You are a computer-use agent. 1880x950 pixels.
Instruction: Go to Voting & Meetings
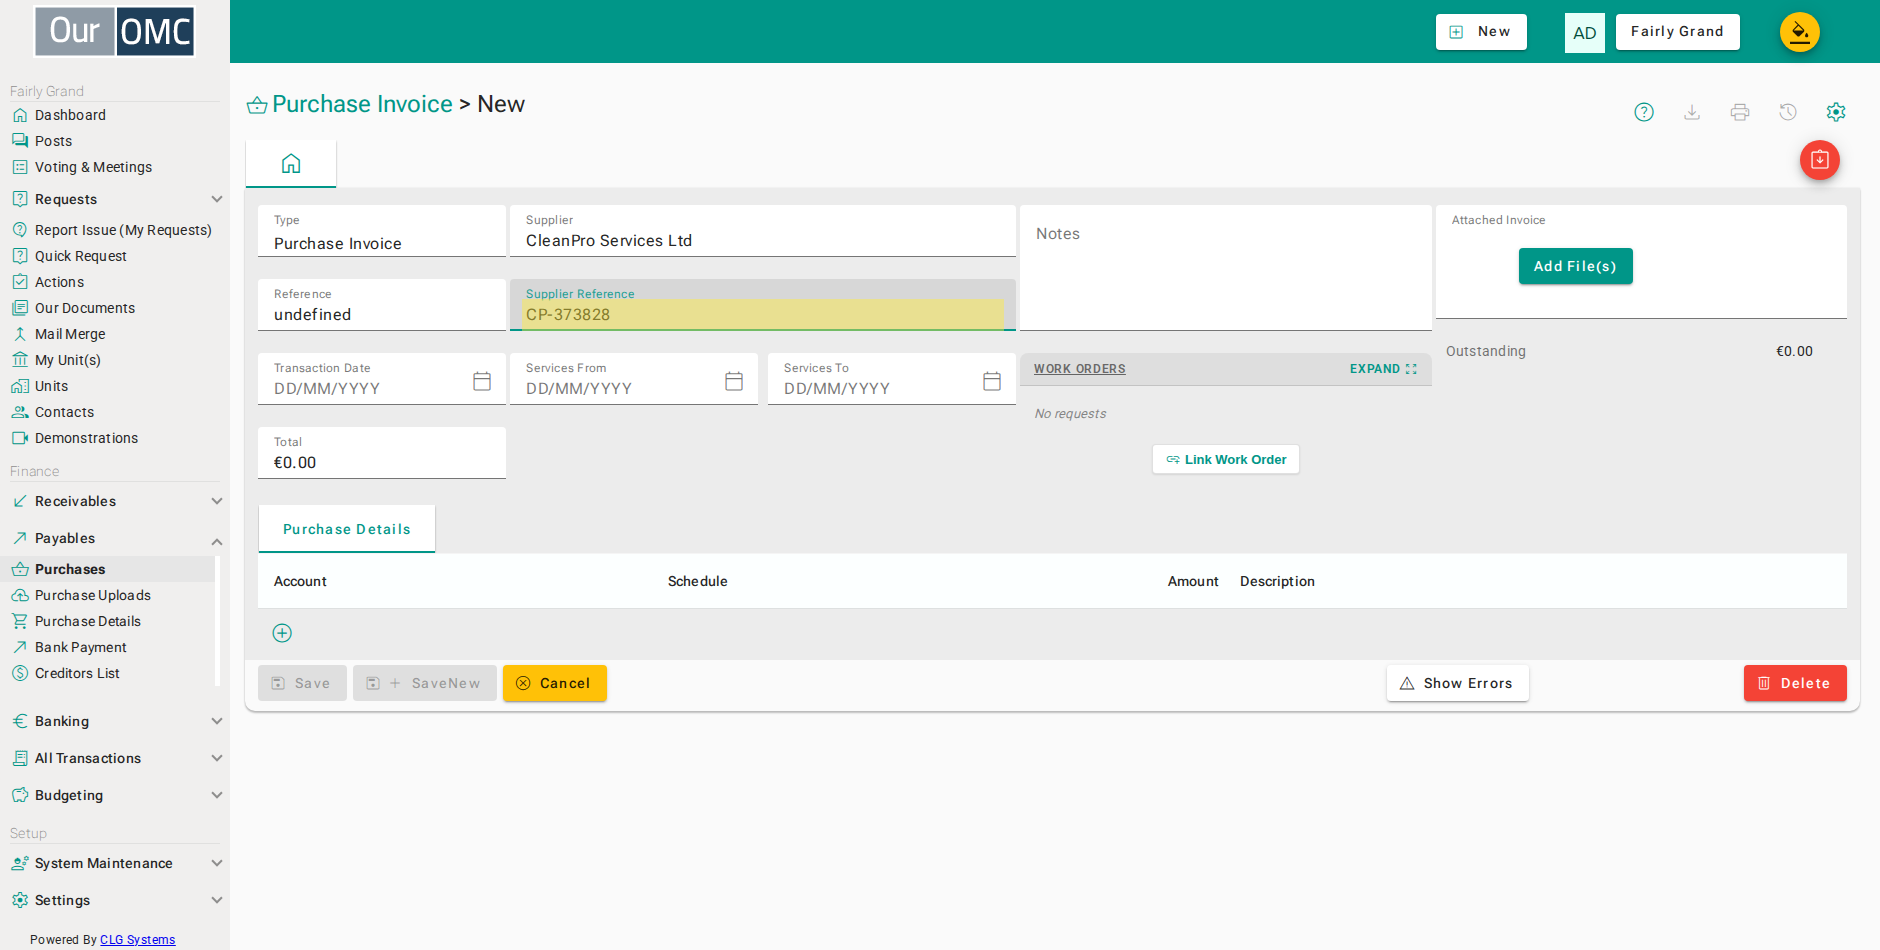pos(93,167)
